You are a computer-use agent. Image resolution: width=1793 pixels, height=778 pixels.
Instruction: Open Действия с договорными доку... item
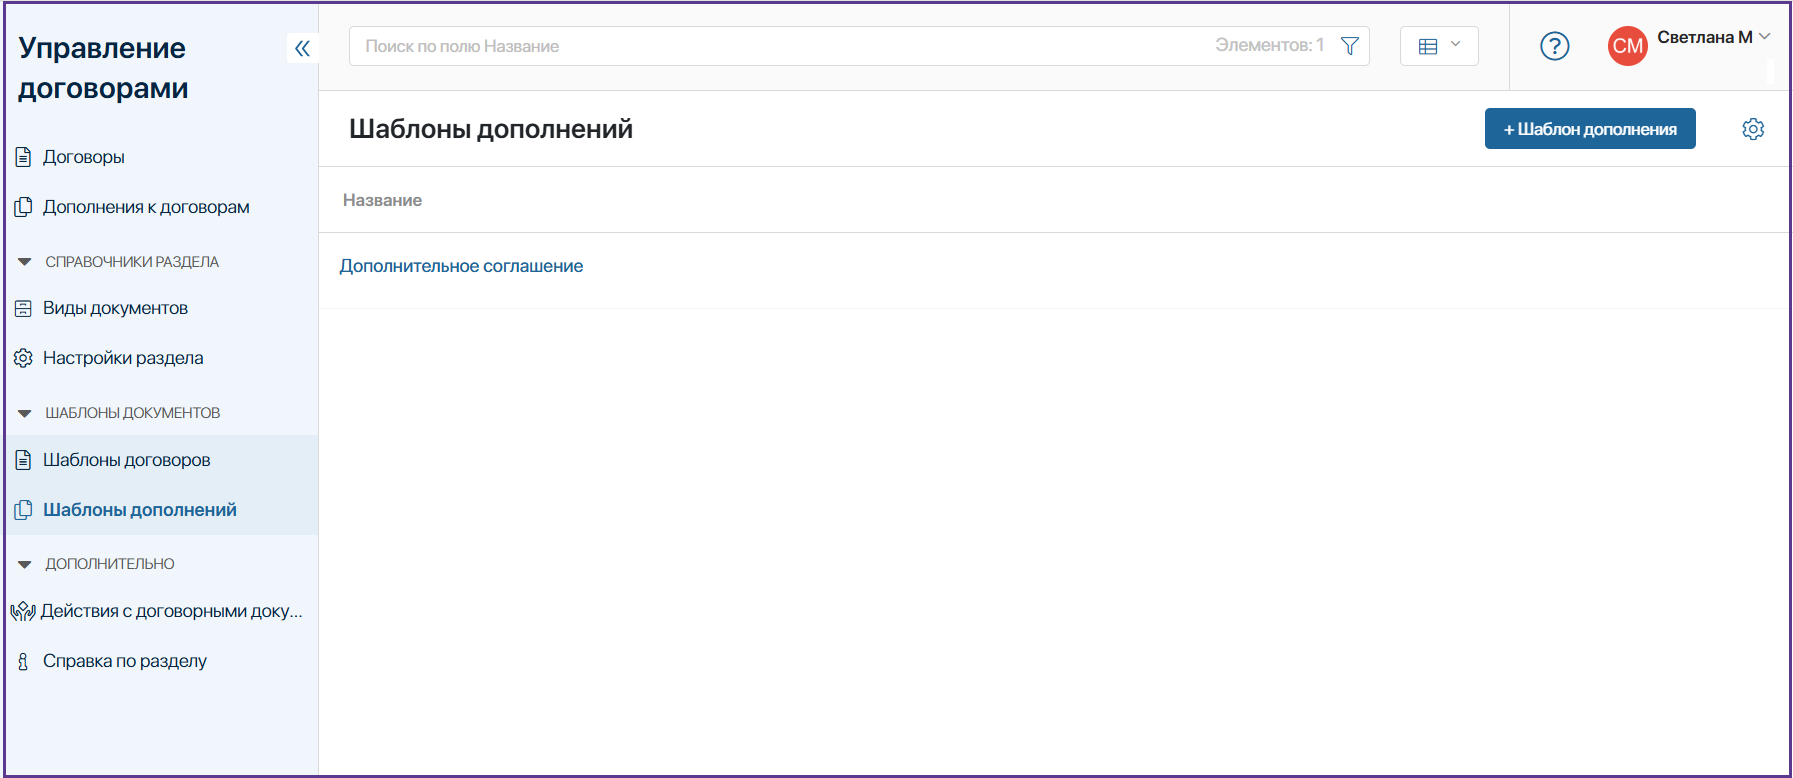coord(172,611)
